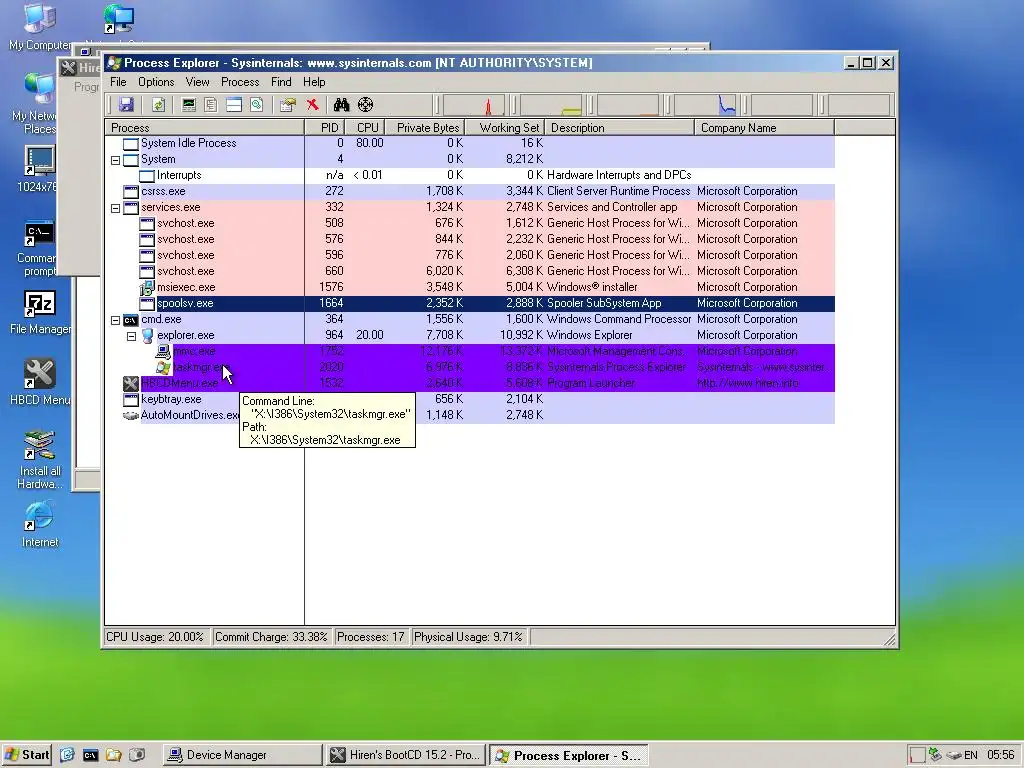Screen dimensions: 1024x768
Task: Click the Internet Explorer quick launch icon
Action: (67, 755)
